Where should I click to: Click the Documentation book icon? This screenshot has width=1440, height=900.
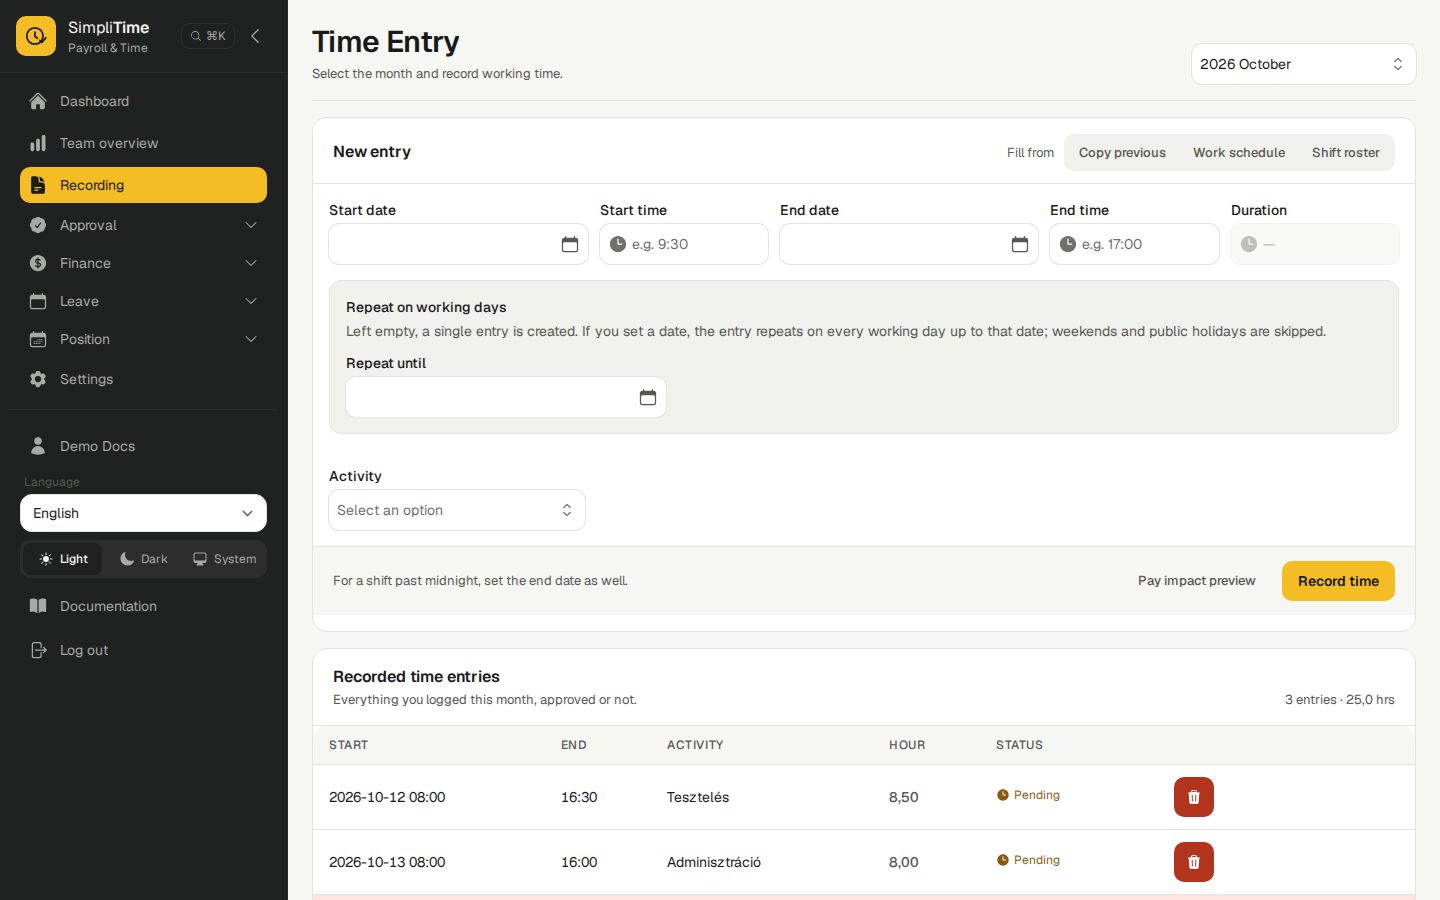click(x=38, y=606)
